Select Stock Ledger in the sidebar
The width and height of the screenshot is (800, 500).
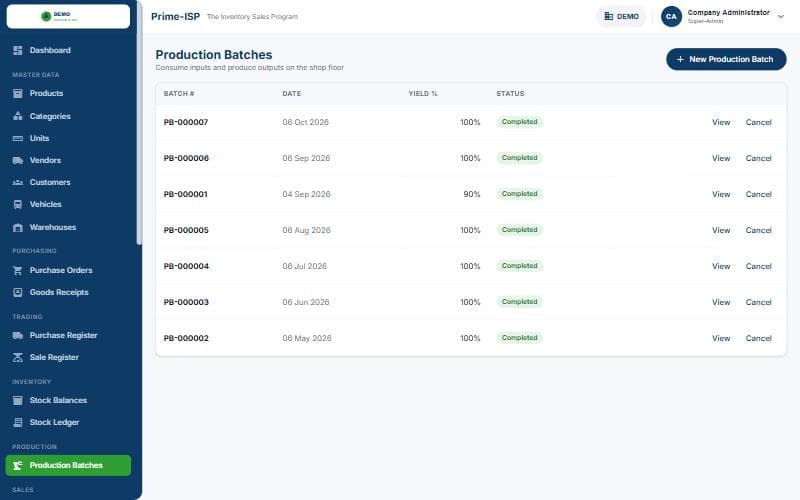pyautogui.click(x=68, y=422)
